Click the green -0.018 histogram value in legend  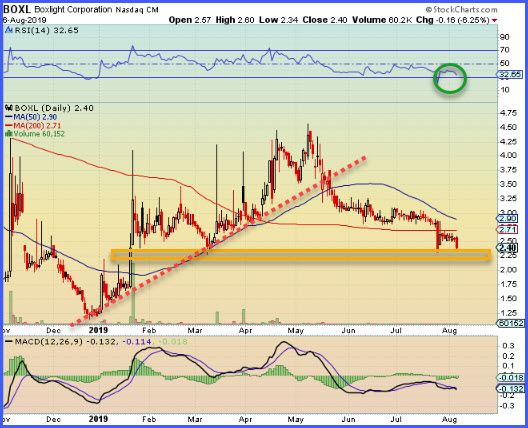pos(172,342)
